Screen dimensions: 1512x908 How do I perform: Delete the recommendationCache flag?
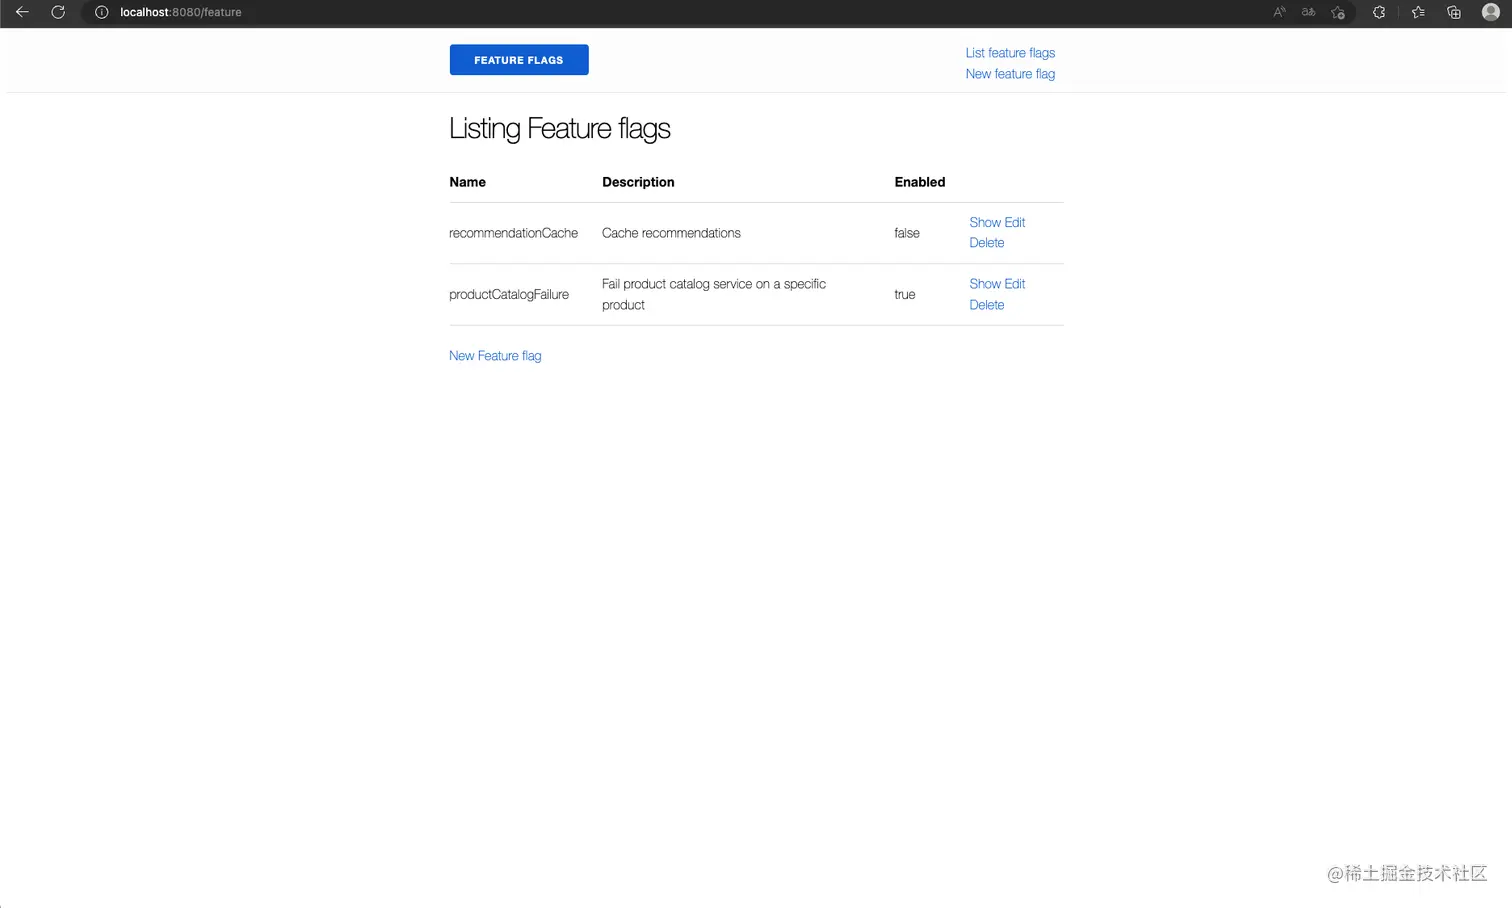point(987,243)
